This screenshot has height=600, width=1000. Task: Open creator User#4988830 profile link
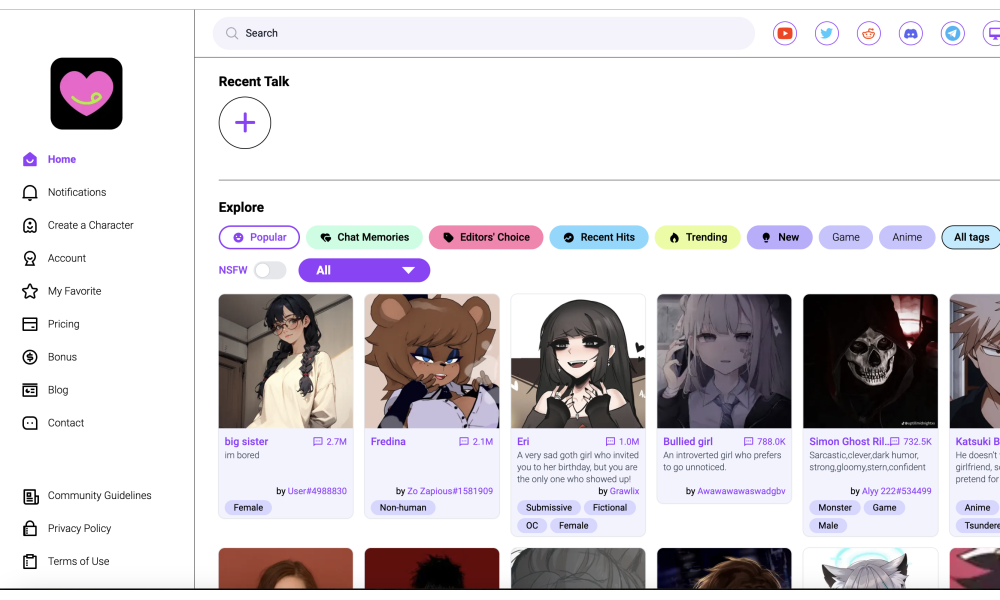pyautogui.click(x=317, y=491)
